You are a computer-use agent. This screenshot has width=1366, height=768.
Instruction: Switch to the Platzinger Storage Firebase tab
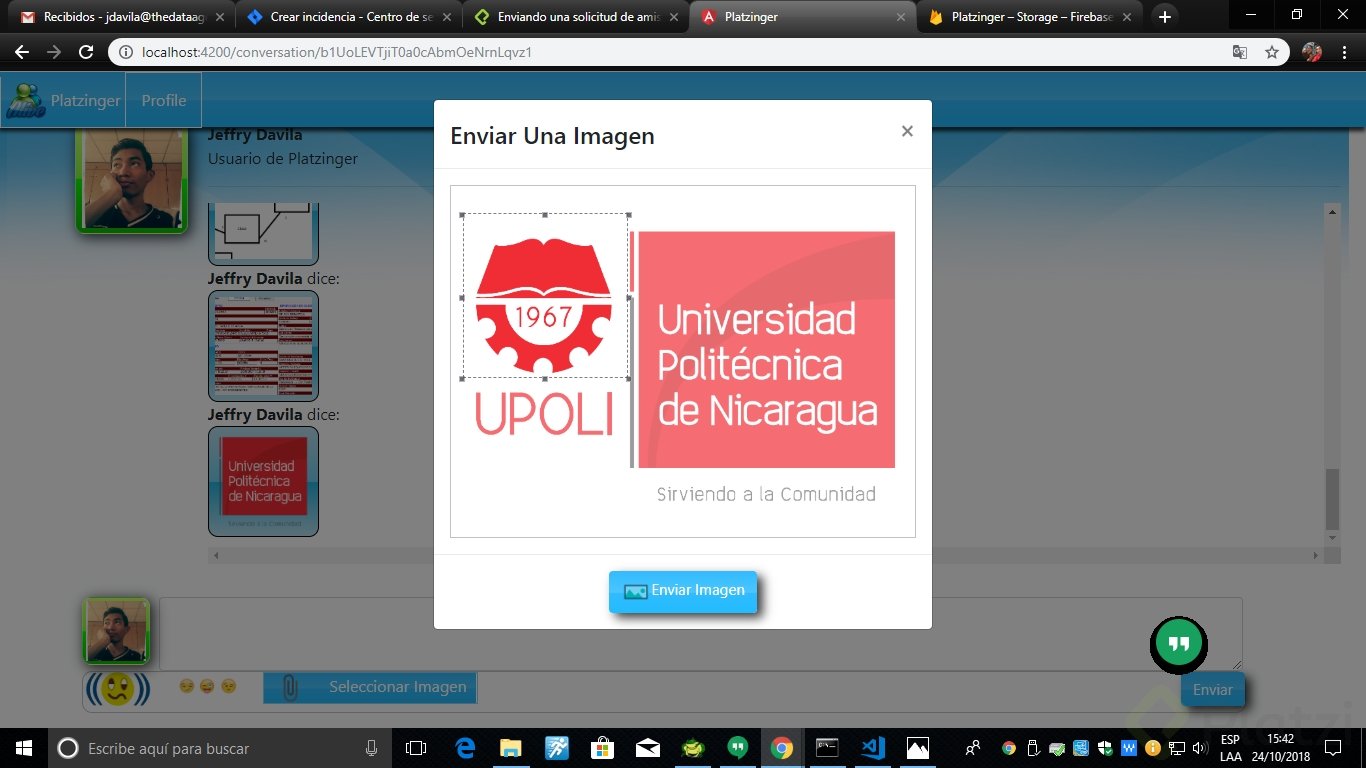click(x=1022, y=16)
